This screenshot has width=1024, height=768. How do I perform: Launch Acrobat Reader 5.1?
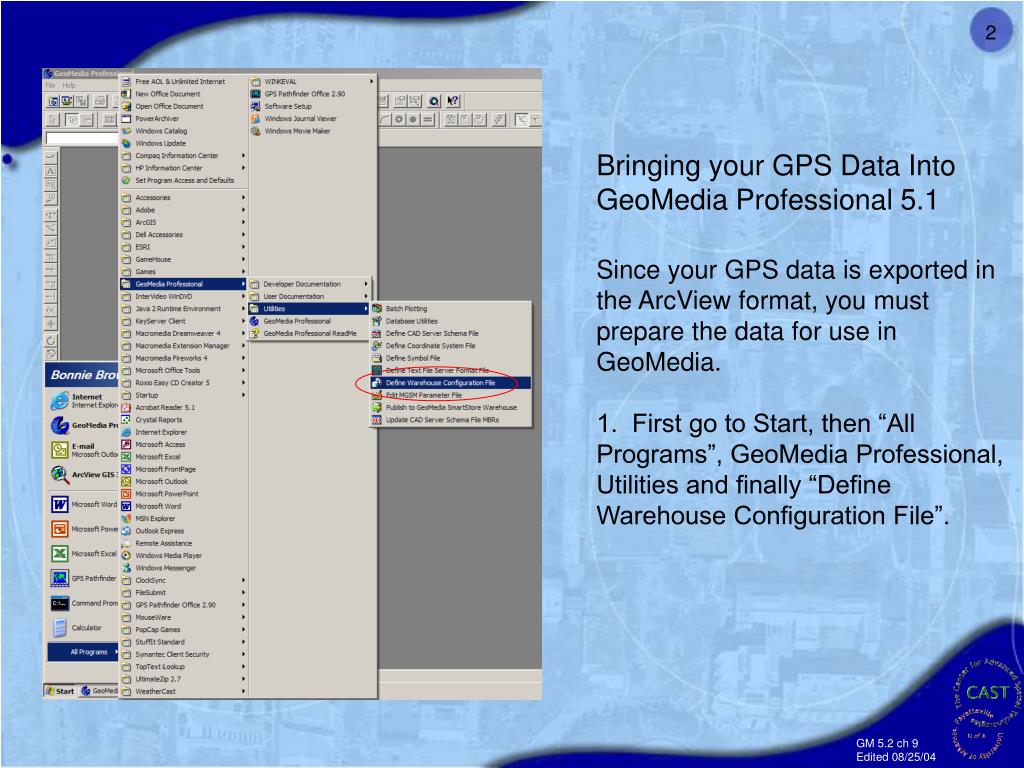pos(184,408)
